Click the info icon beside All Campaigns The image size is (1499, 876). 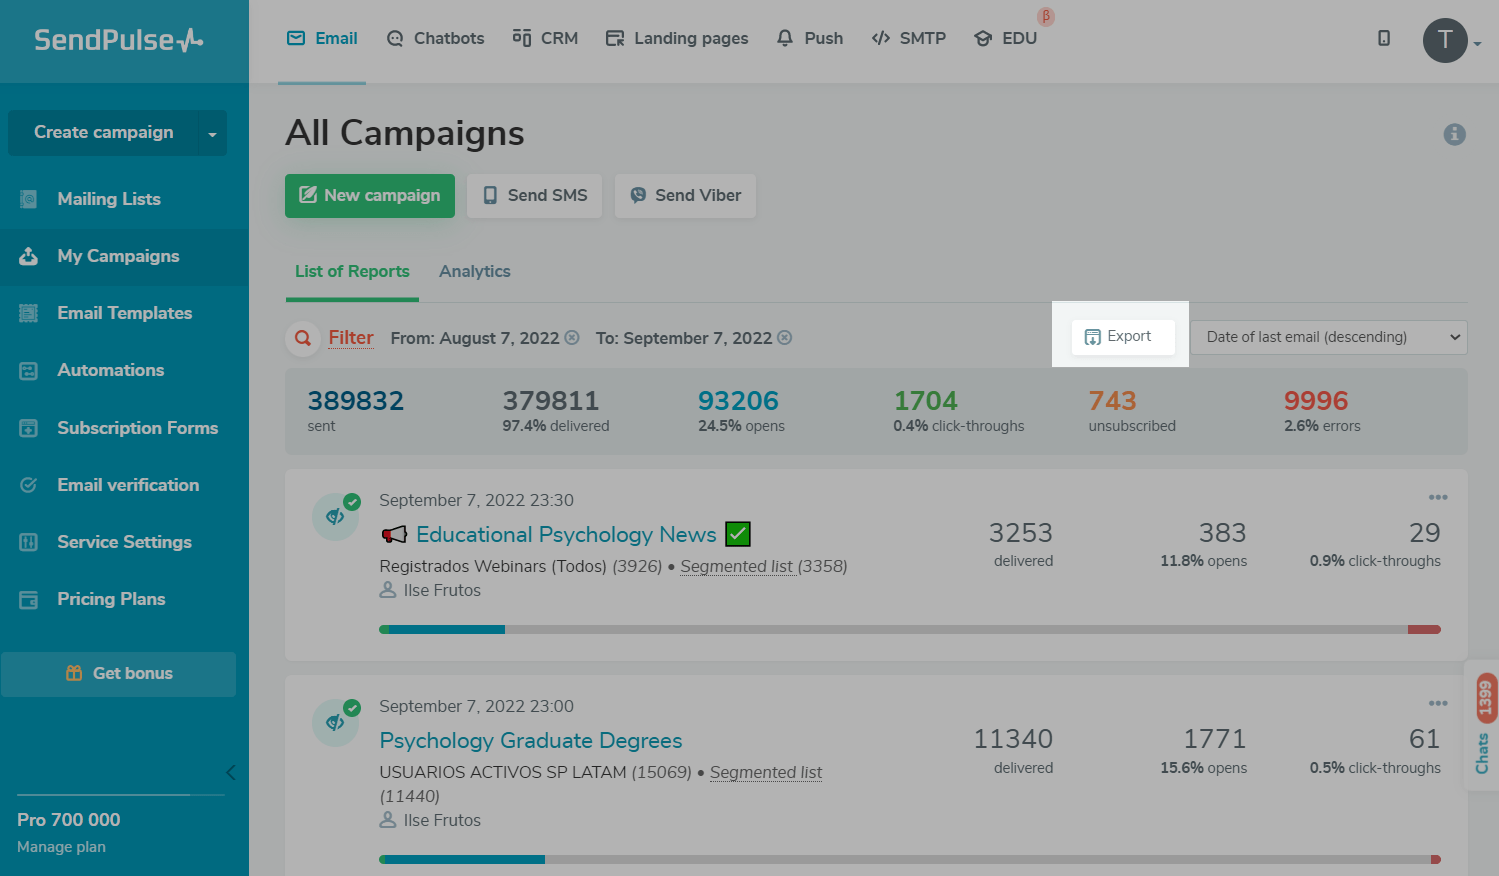(1454, 134)
